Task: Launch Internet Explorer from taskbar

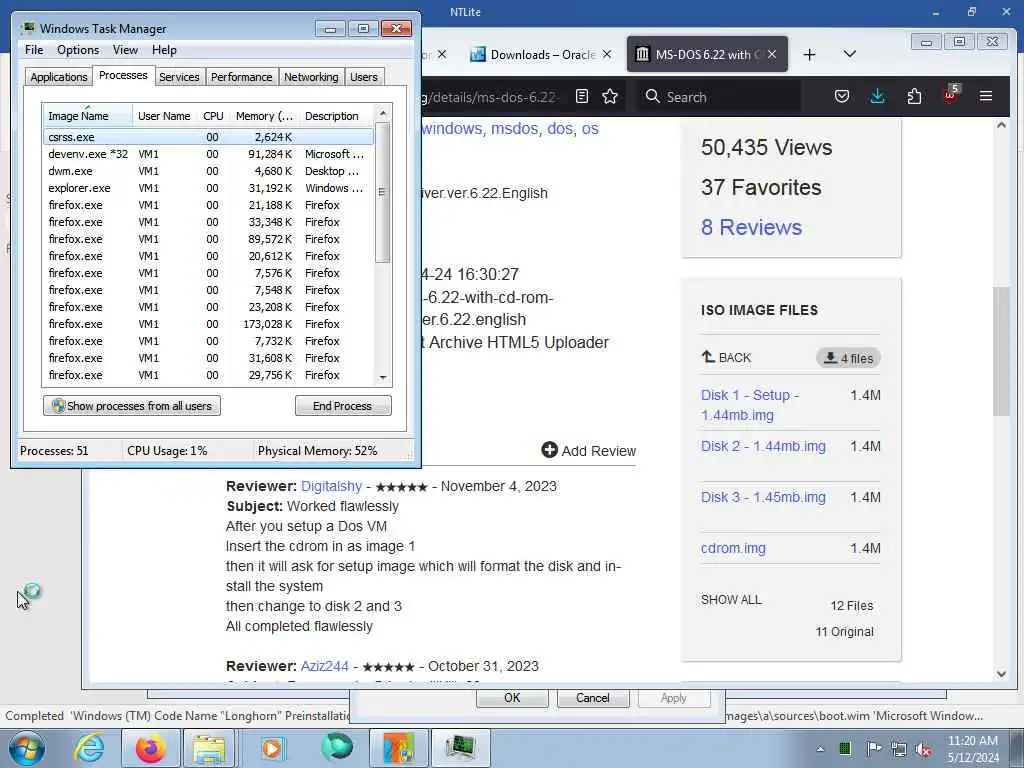Action: coord(89,748)
